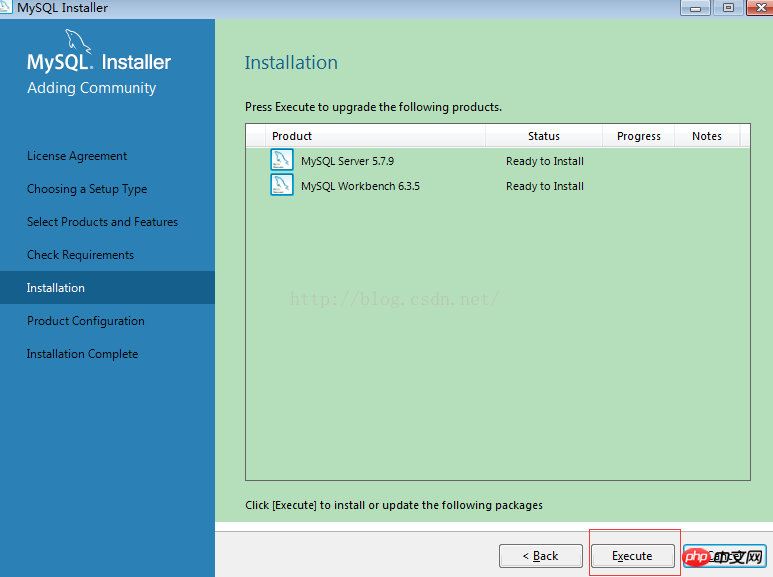Image resolution: width=773 pixels, height=577 pixels.
Task: Select the MySQL Server 5.7.9 row text
Action: coord(348,161)
